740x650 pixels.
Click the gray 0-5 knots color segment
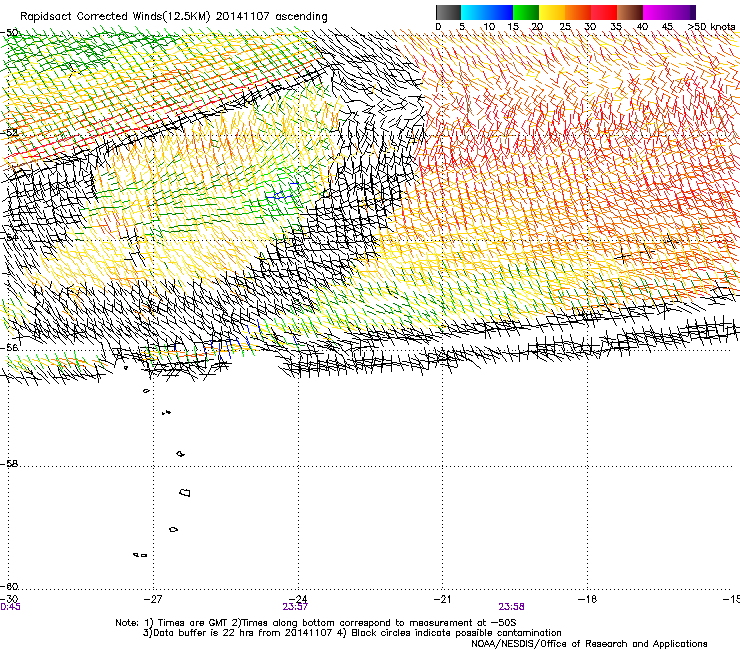pos(448,12)
